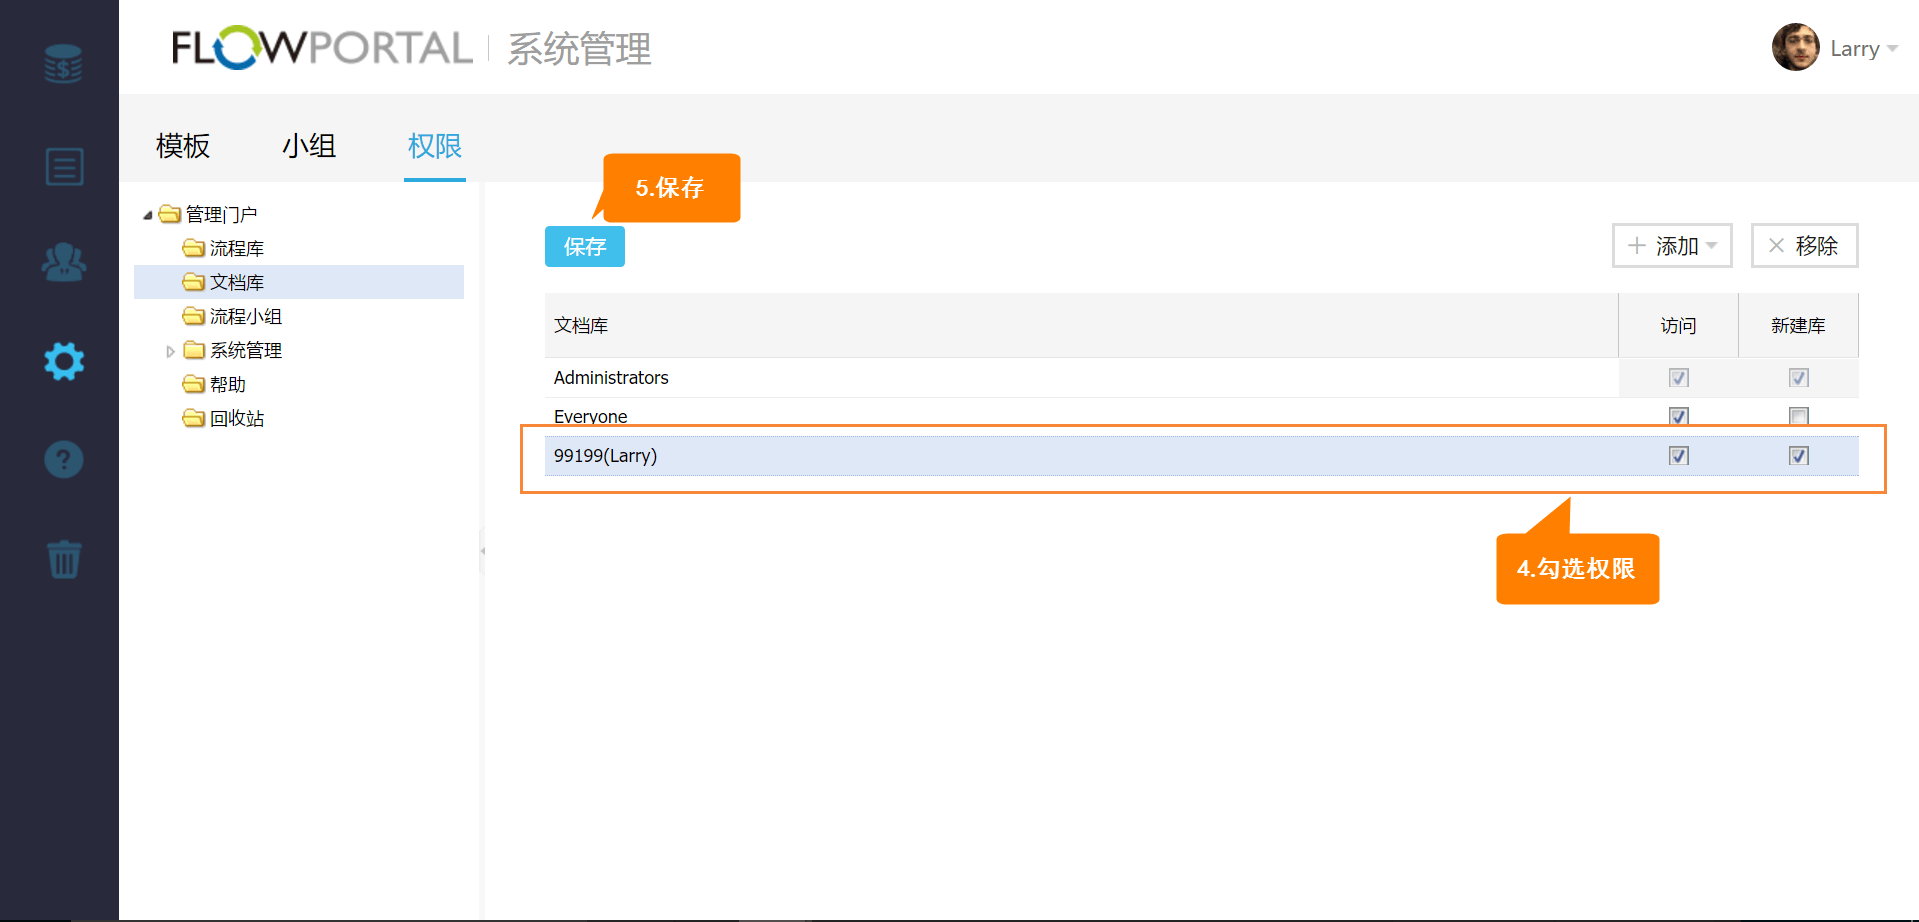
Task: Uncheck 新建库 checkbox for 99199(Larry)
Action: [1798, 456]
